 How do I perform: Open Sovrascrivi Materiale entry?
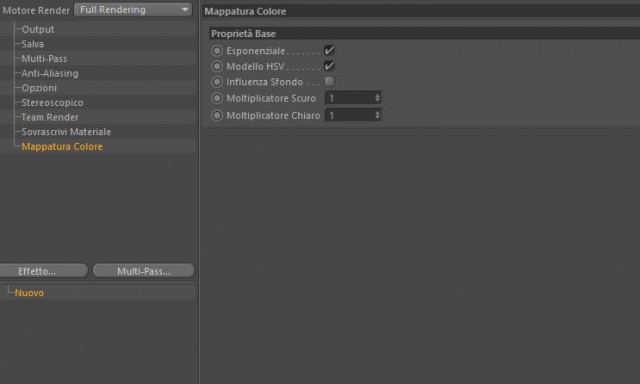point(66,132)
